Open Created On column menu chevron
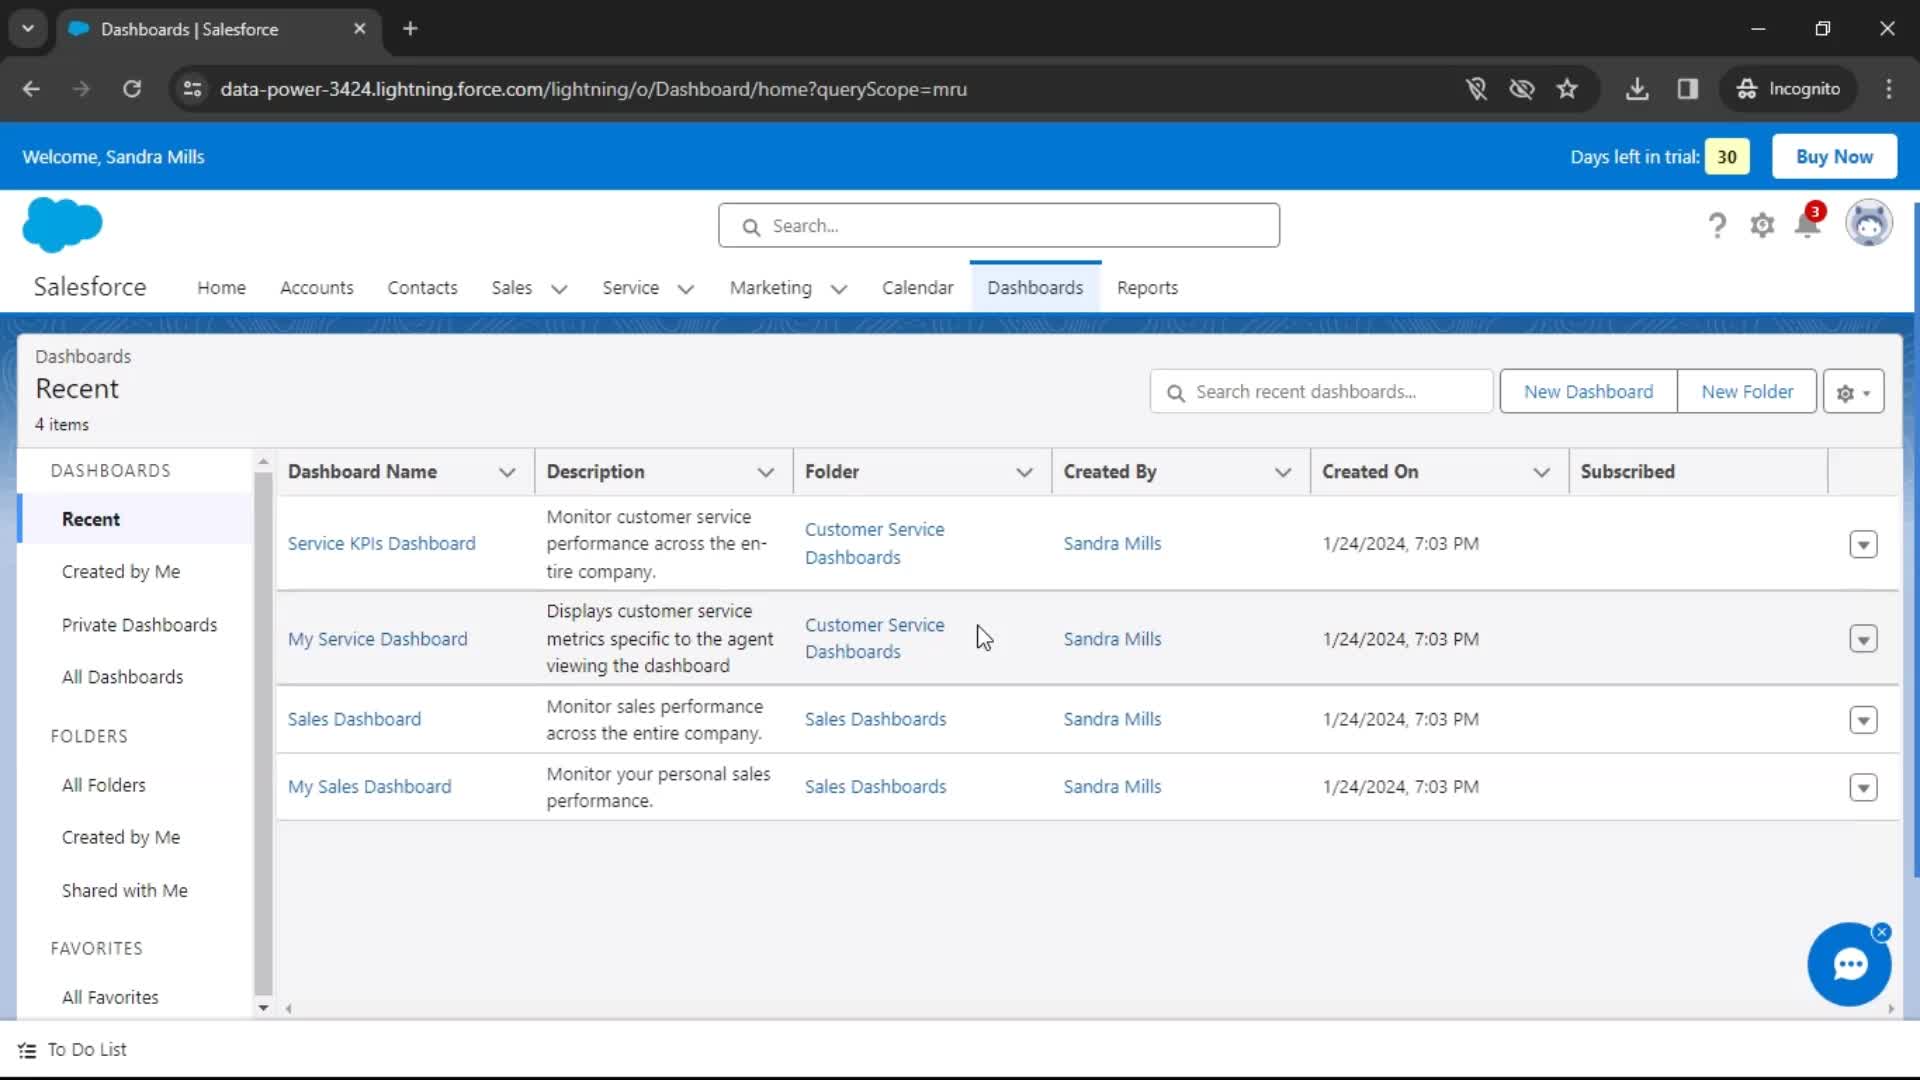This screenshot has height=1080, width=1920. pyautogui.click(x=1542, y=472)
